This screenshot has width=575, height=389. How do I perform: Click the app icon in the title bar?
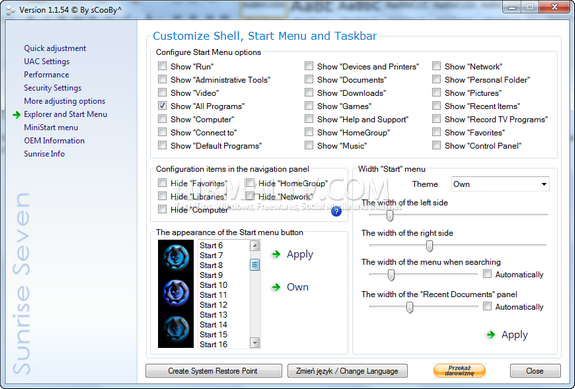[x=10, y=10]
